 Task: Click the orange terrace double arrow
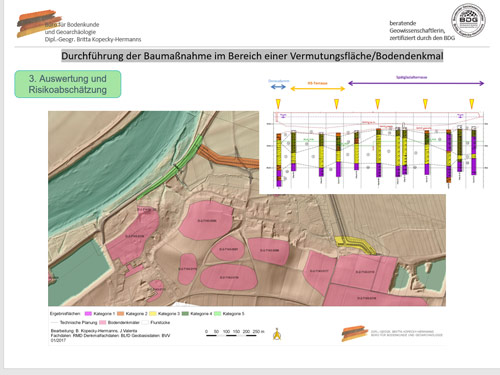318,89
